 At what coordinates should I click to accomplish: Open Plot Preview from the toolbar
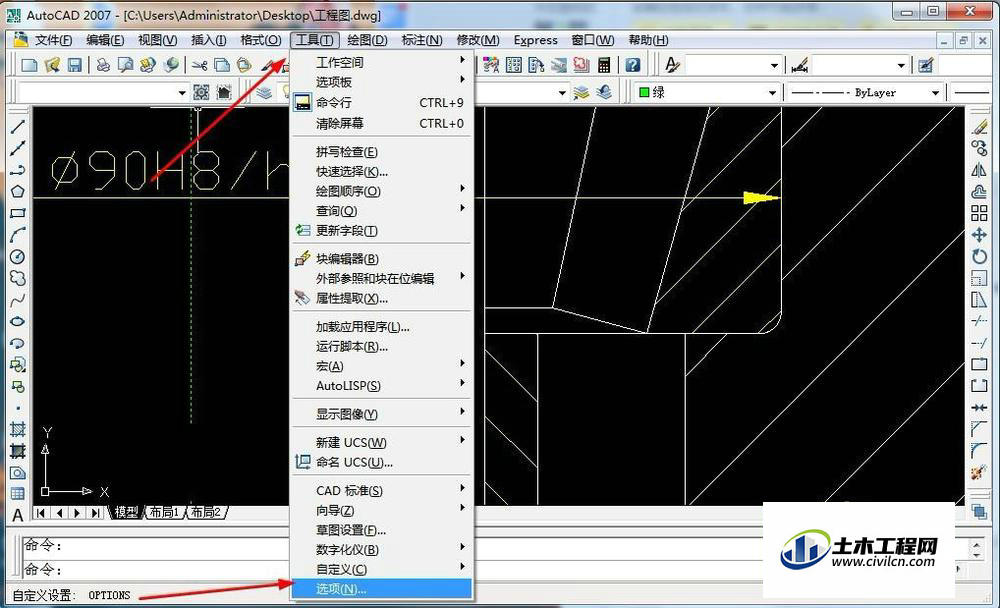[125, 64]
